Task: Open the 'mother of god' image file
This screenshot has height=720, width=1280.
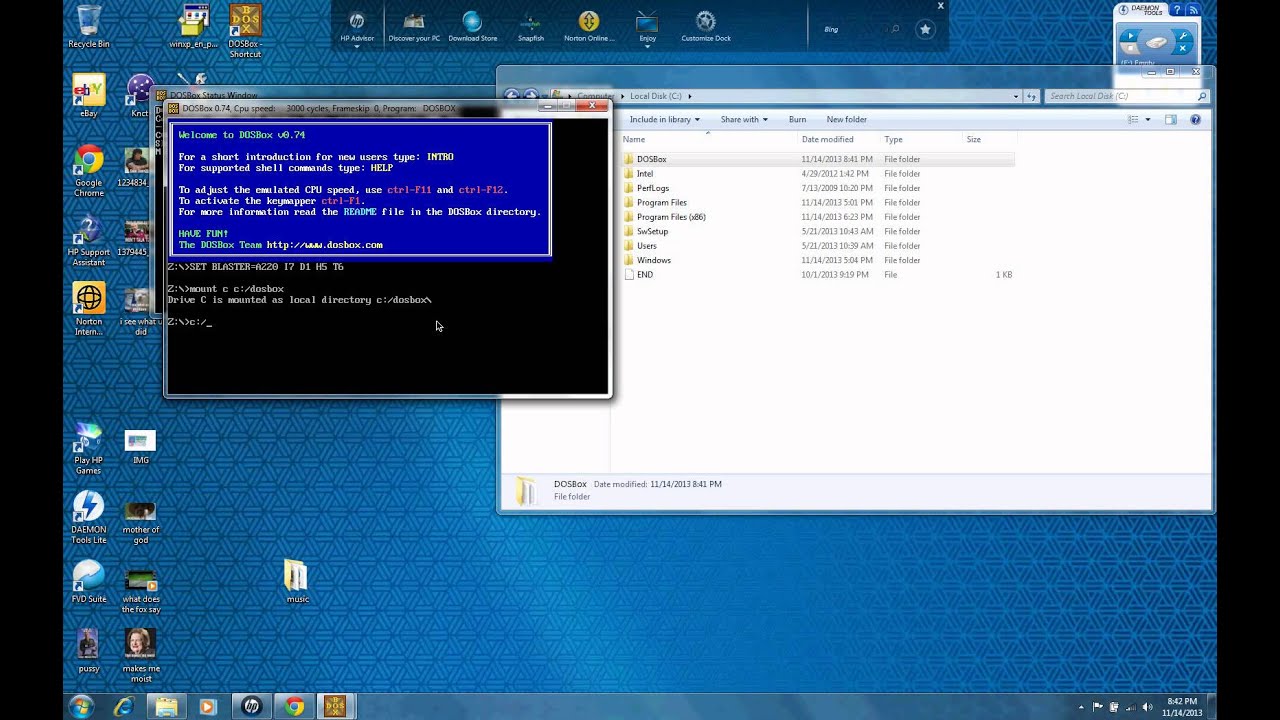Action: [140, 523]
